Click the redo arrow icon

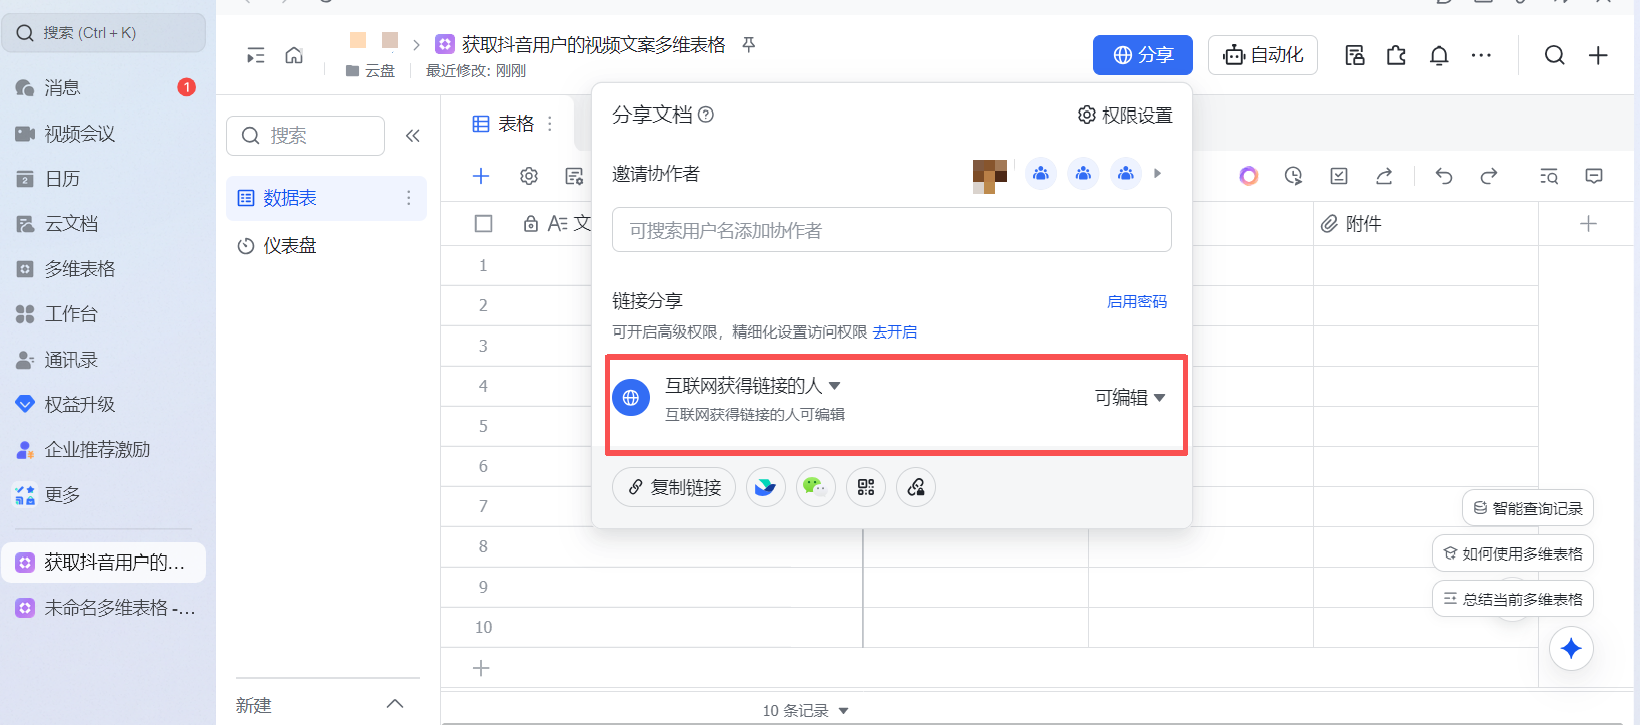pyautogui.click(x=1488, y=176)
